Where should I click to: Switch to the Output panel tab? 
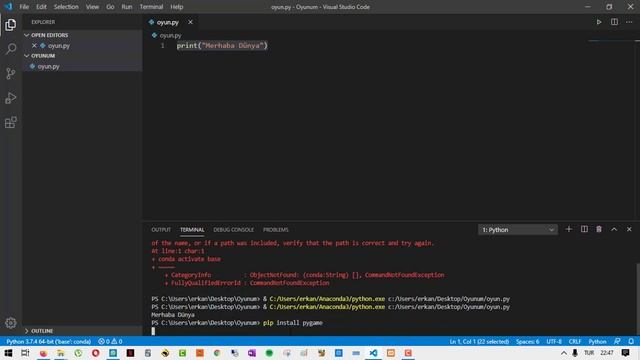(x=161, y=230)
